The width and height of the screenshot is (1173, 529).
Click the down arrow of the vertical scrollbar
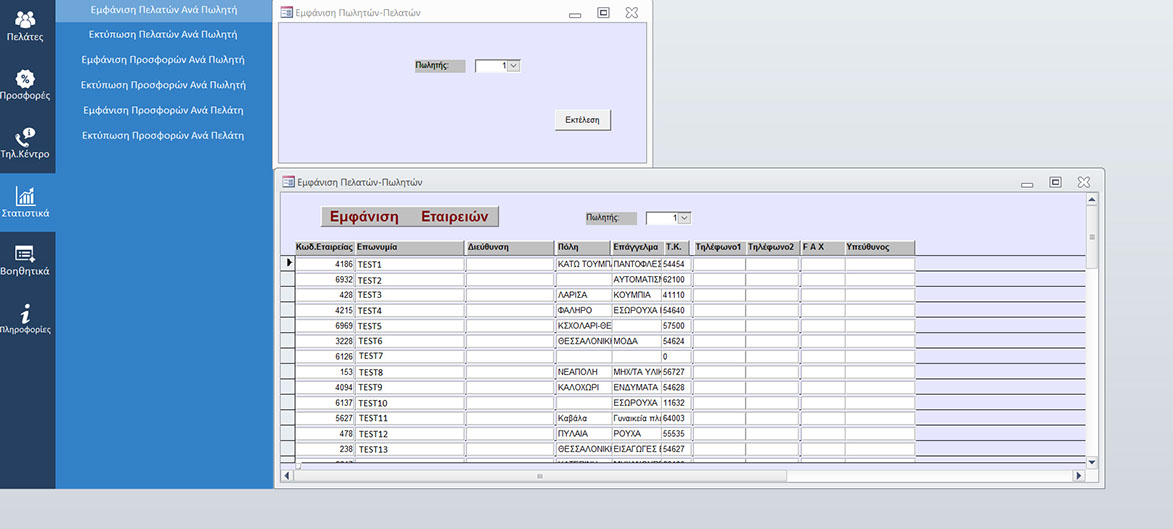tap(1092, 462)
